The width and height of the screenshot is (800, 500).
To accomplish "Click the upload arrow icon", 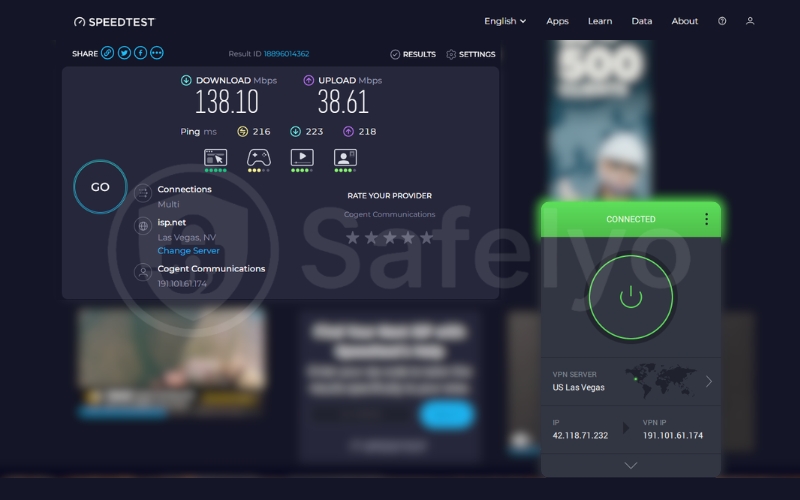I will pyautogui.click(x=309, y=80).
